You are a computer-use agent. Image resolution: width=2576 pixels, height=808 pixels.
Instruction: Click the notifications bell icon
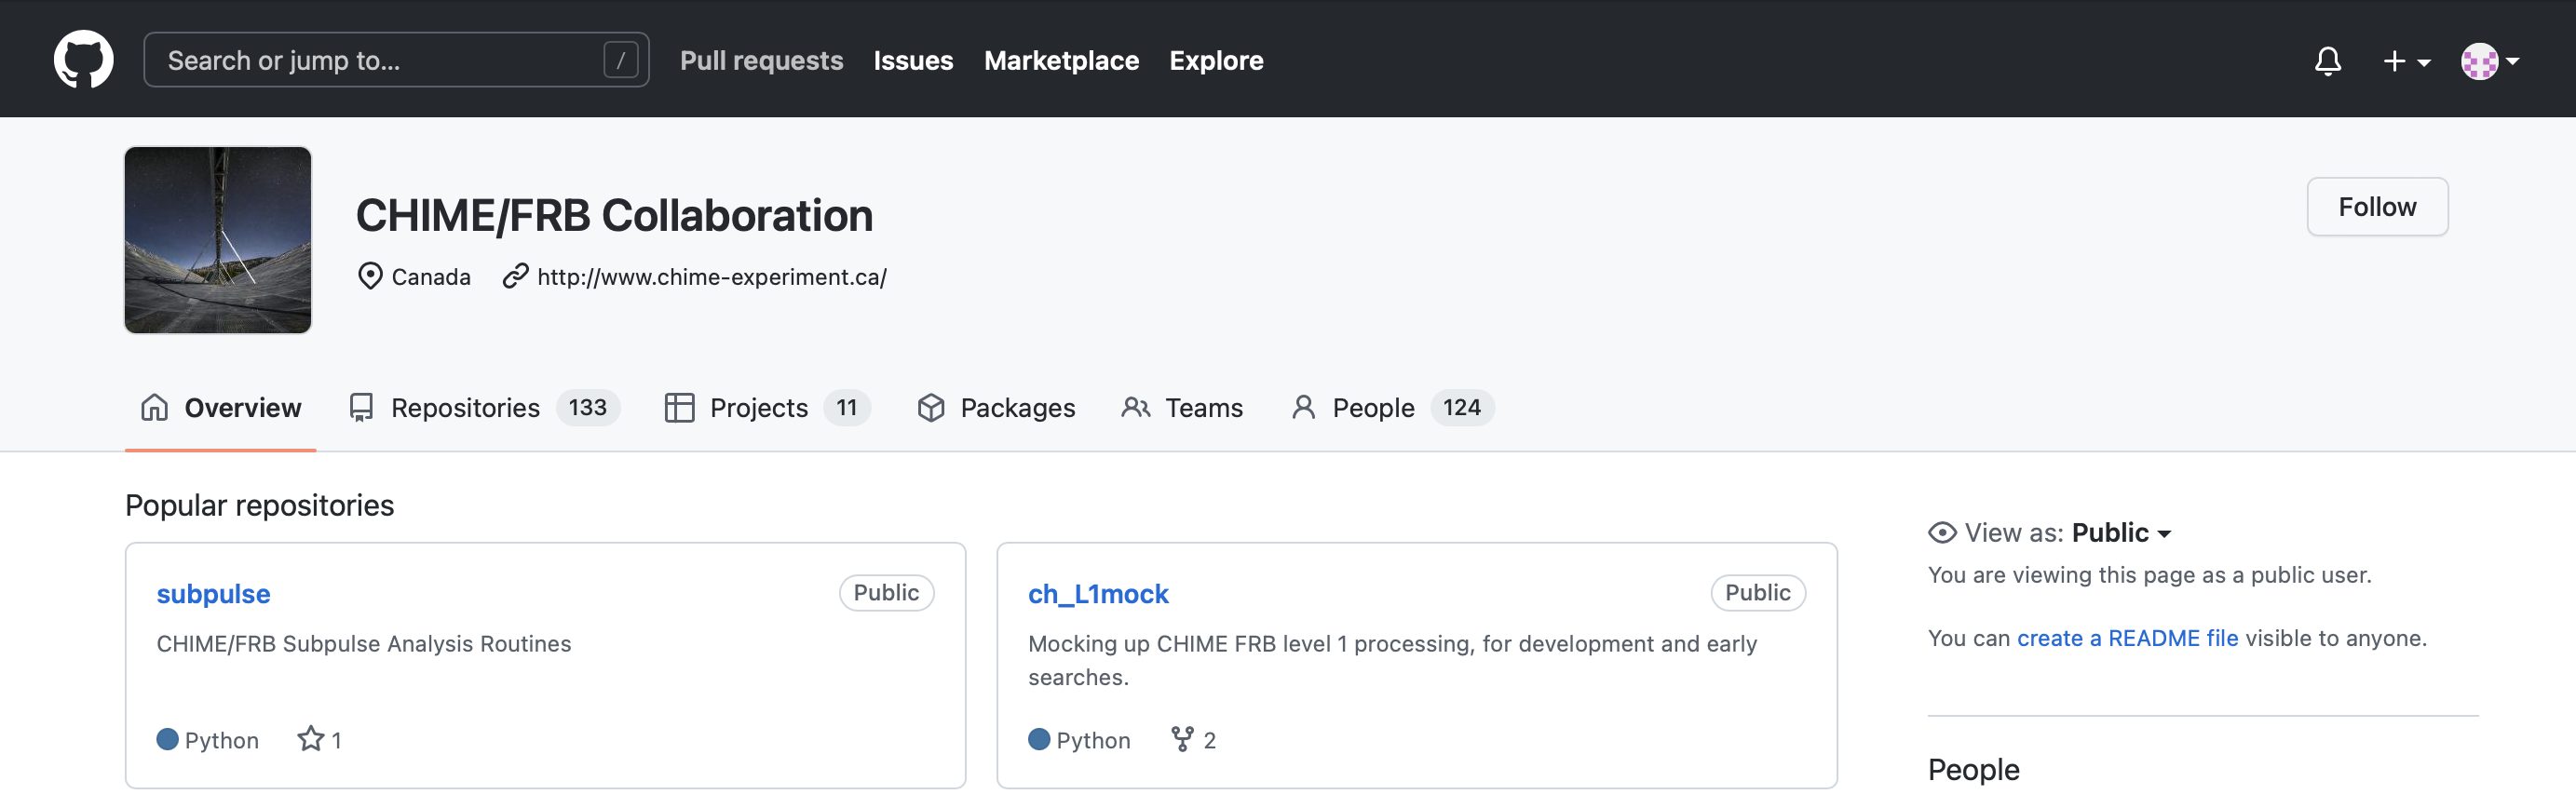tap(2327, 61)
